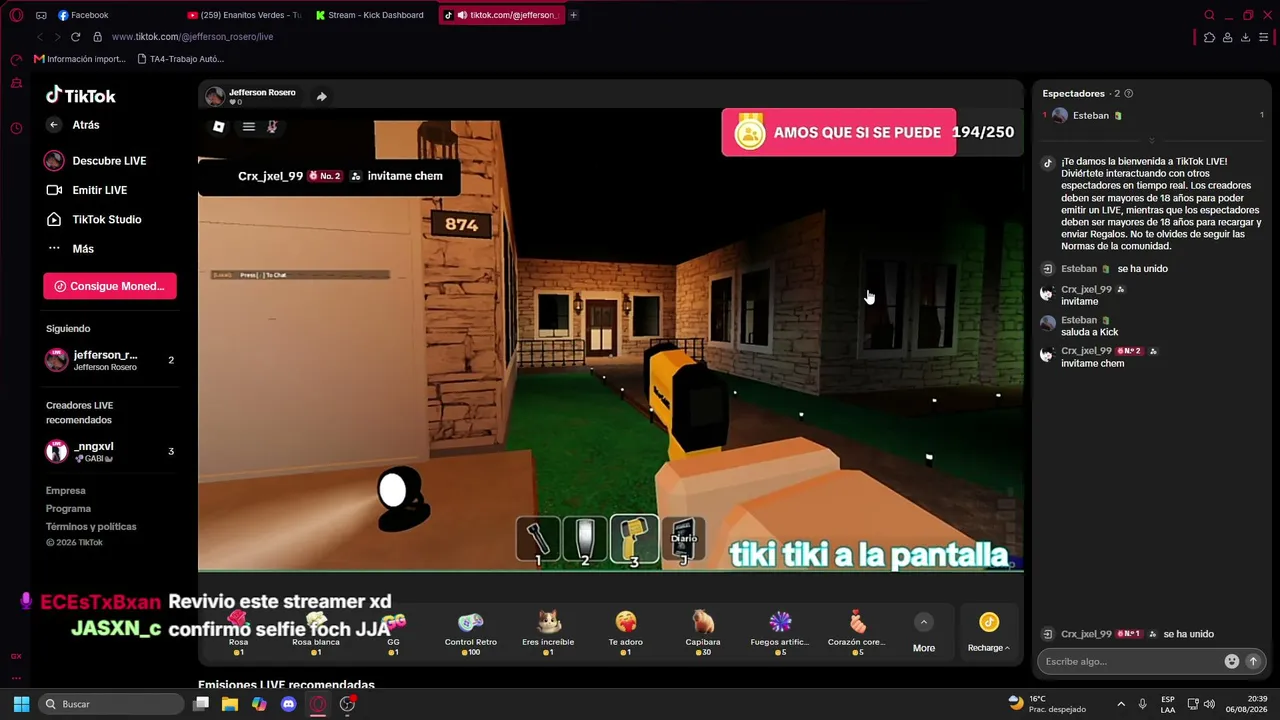Show hidden system tray icons
Viewport: 1280px width, 720px height.
pyautogui.click(x=1121, y=704)
